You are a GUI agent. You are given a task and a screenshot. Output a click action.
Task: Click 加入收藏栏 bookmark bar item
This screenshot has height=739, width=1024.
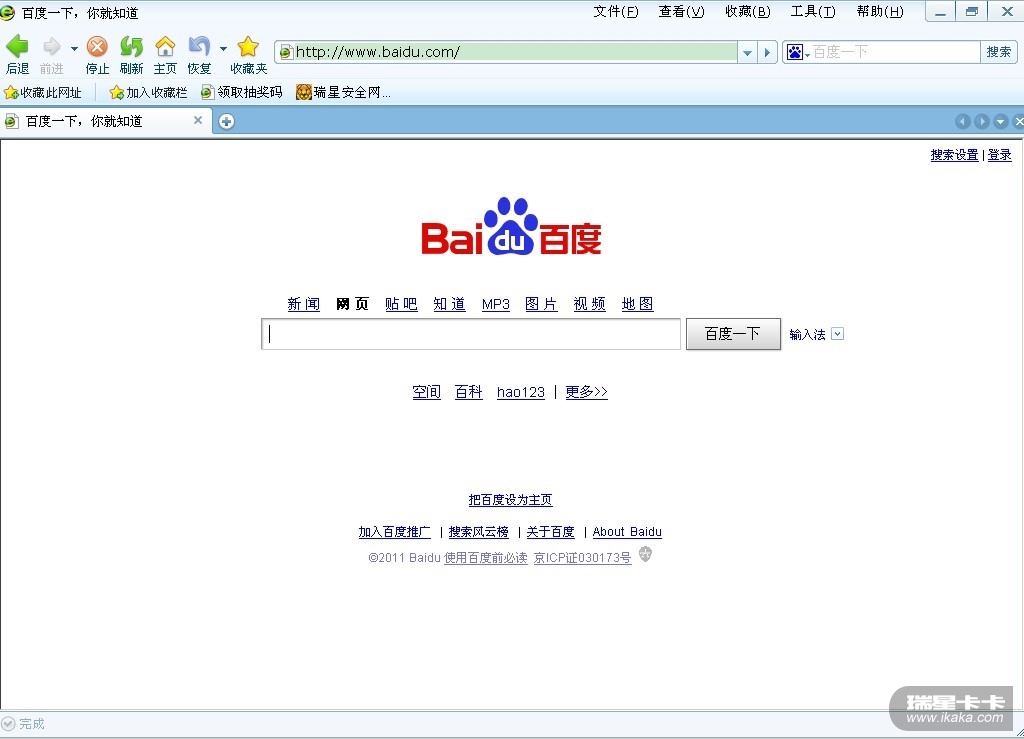click(x=148, y=93)
